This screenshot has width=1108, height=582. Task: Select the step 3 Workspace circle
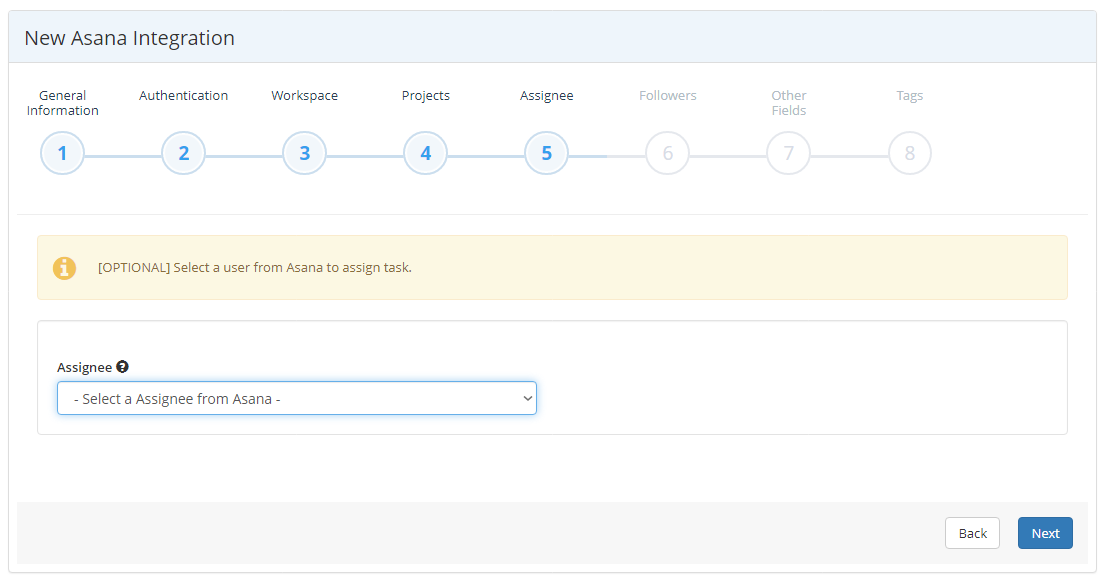tap(304, 152)
